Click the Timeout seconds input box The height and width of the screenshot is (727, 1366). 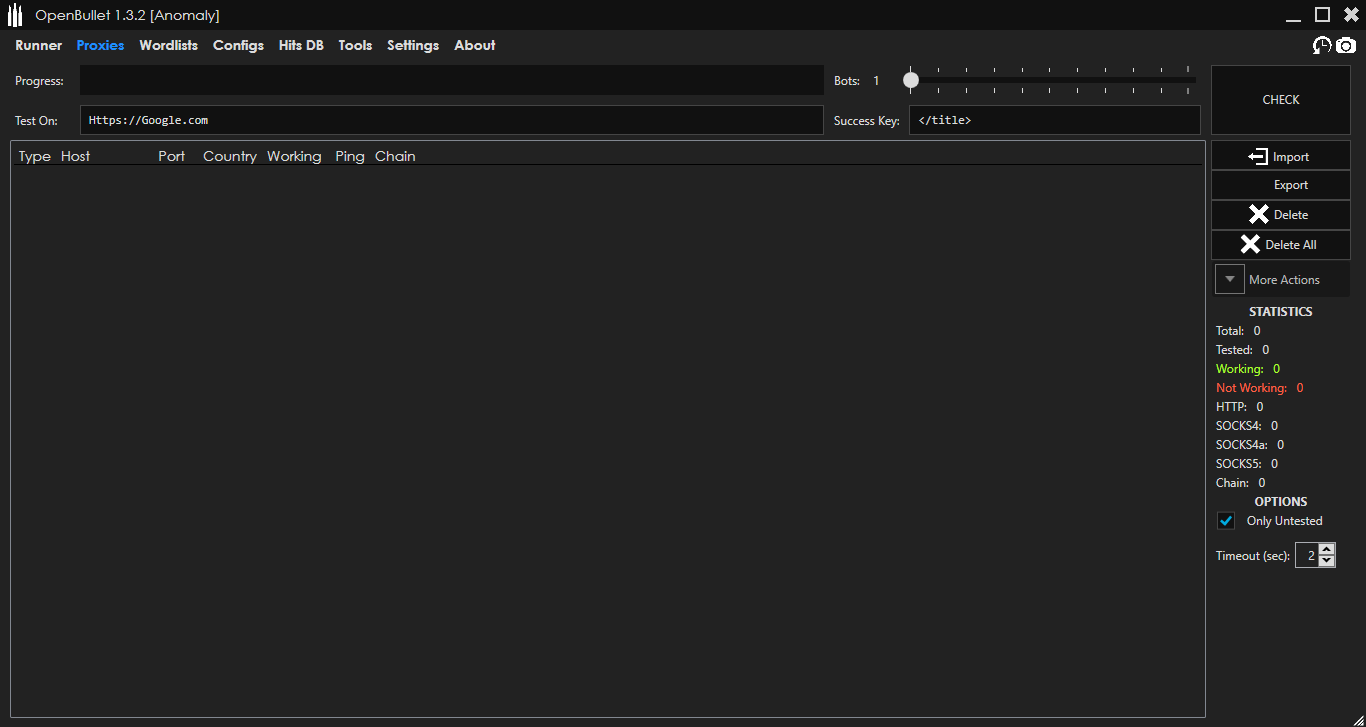pos(1307,555)
